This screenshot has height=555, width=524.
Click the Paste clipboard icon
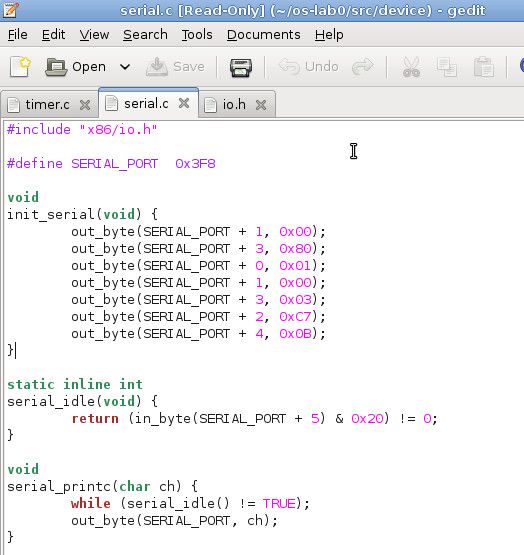483,67
